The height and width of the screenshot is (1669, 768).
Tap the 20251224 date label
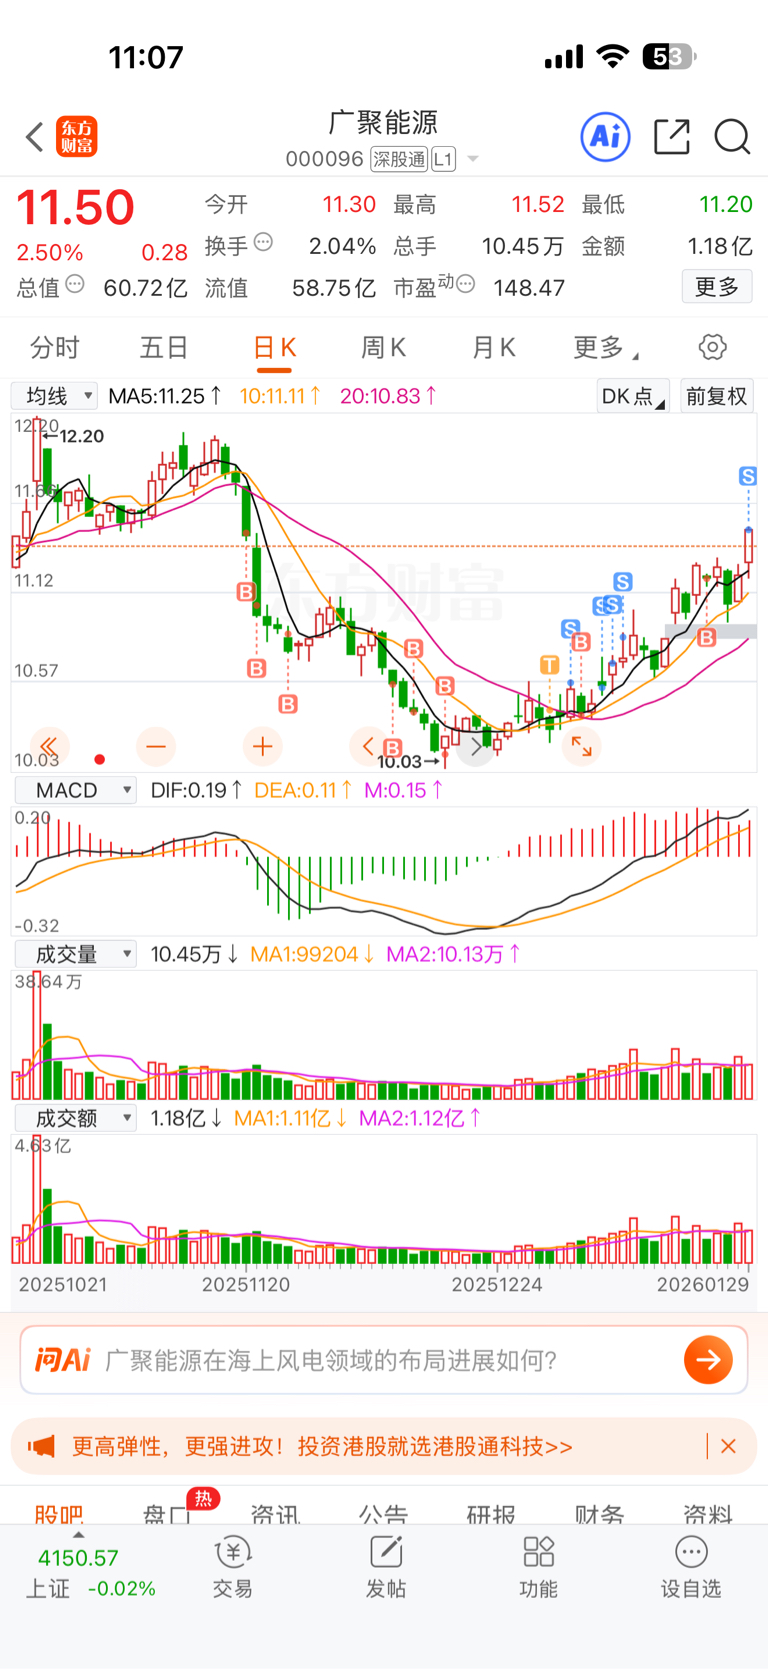pos(497,1284)
